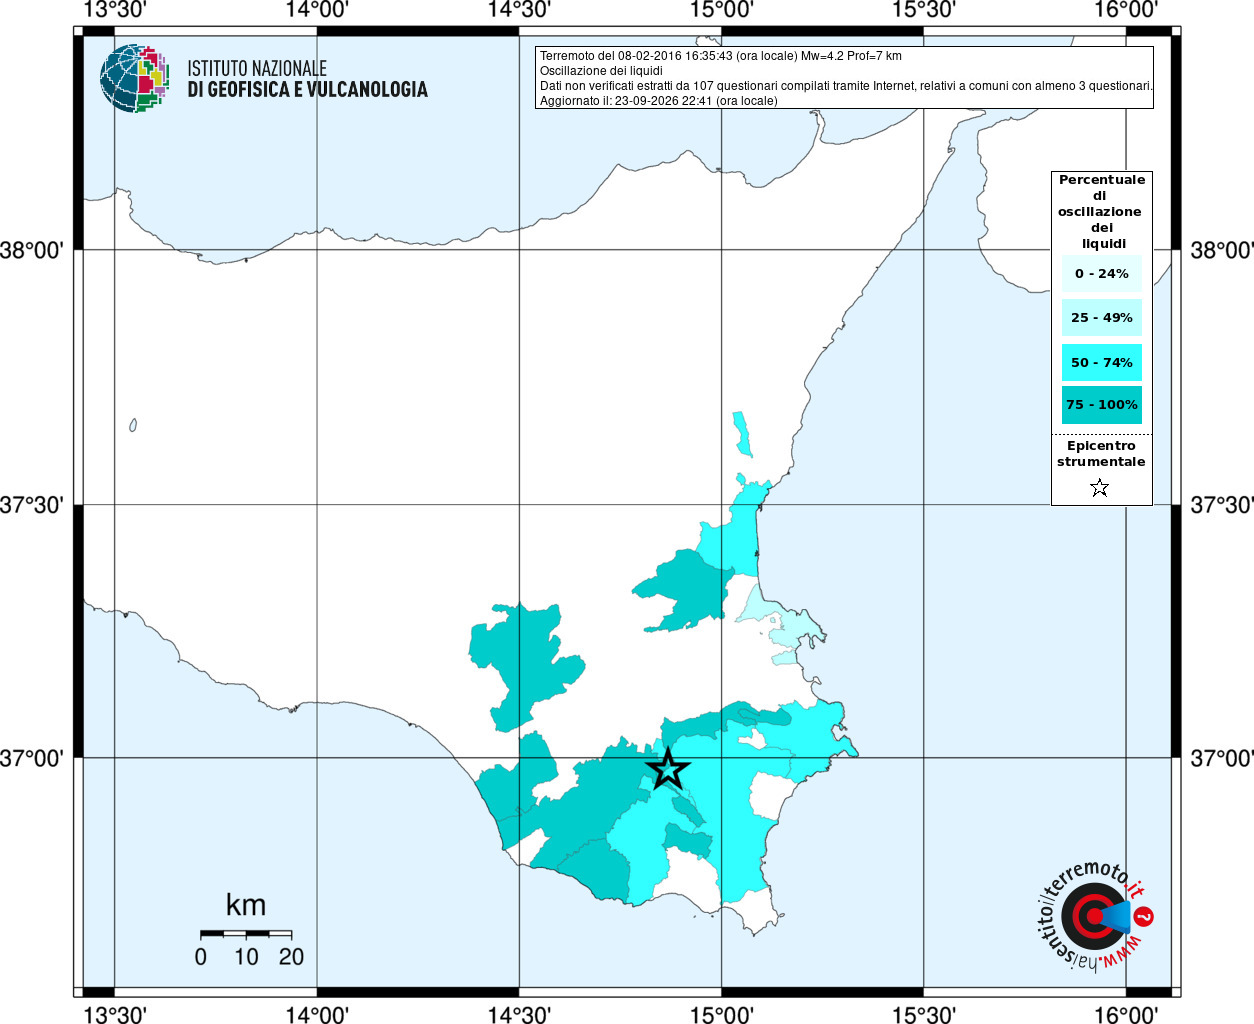
Task: Click the Aggiornato il date line
Action: point(658,101)
